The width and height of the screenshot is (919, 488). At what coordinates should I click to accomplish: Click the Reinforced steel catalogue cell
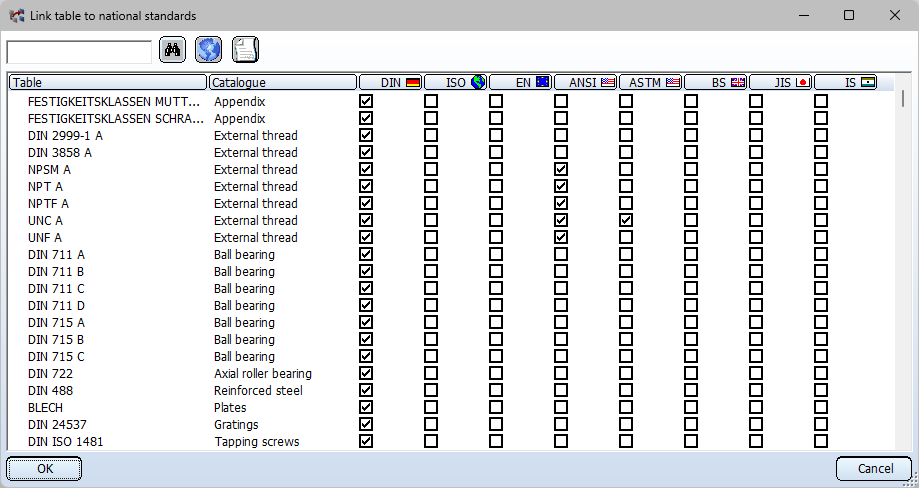point(258,390)
